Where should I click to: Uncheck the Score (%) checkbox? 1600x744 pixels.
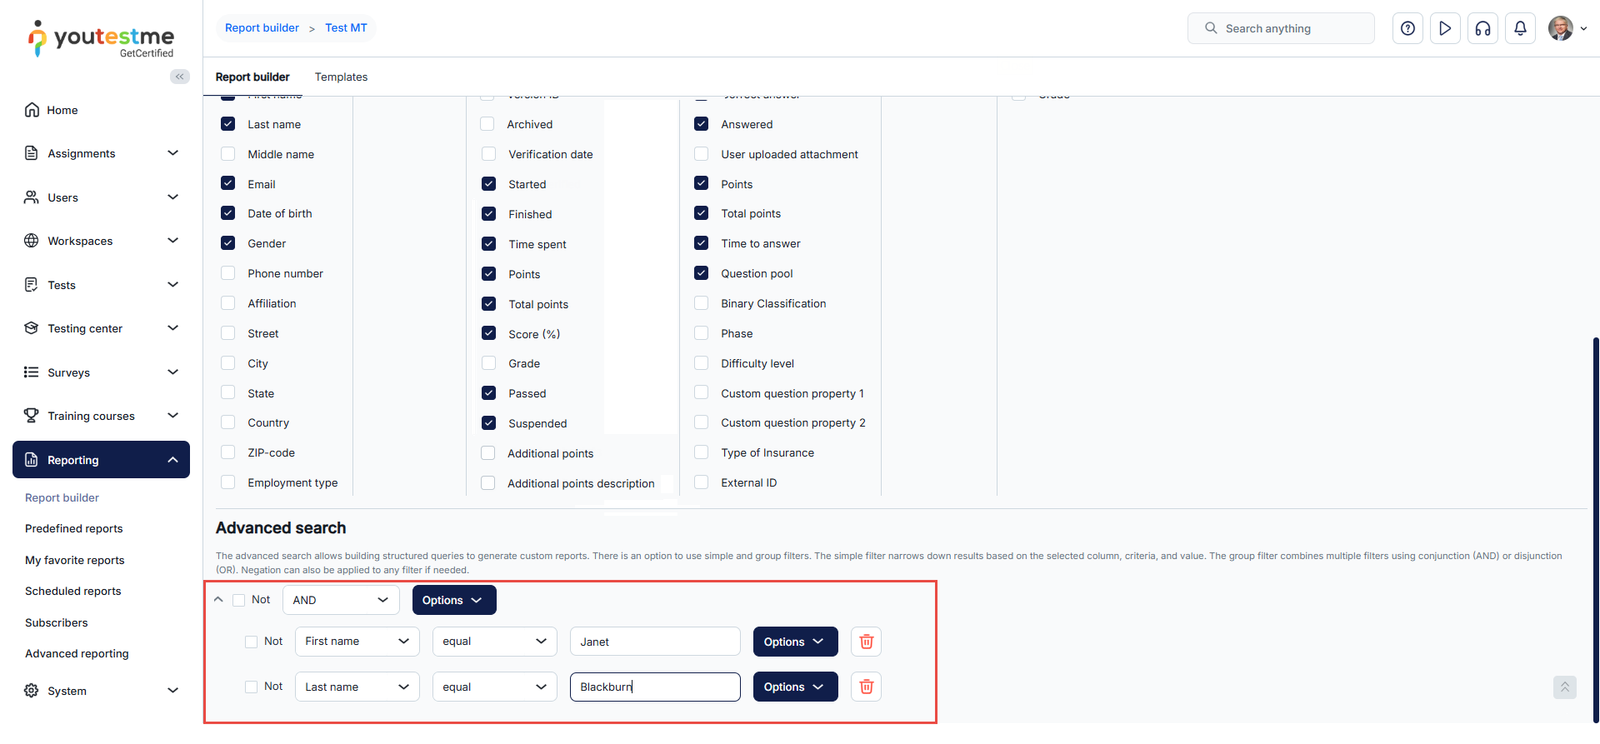(489, 334)
